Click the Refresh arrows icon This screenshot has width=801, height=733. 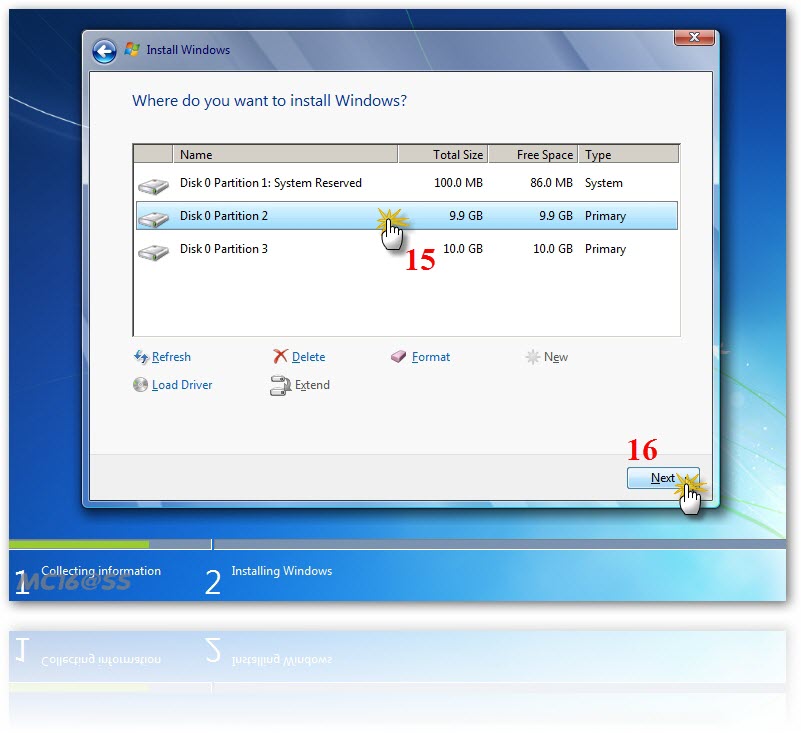141,357
